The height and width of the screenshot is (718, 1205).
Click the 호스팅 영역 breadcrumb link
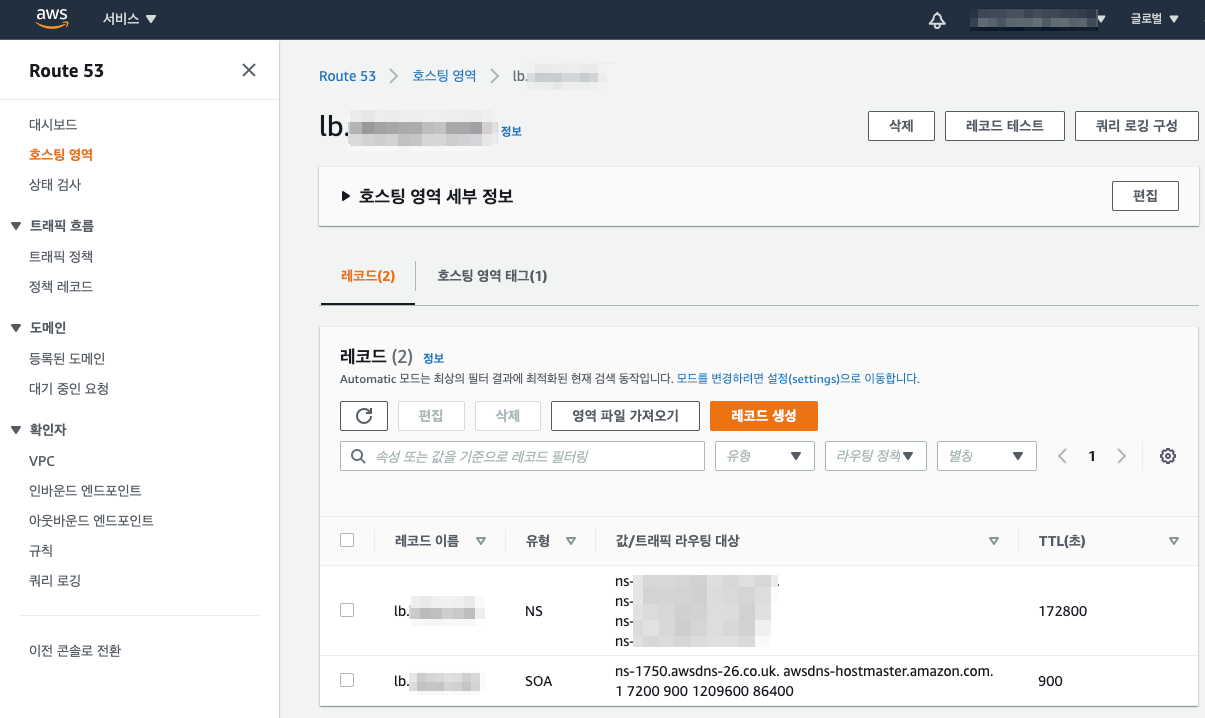point(444,76)
